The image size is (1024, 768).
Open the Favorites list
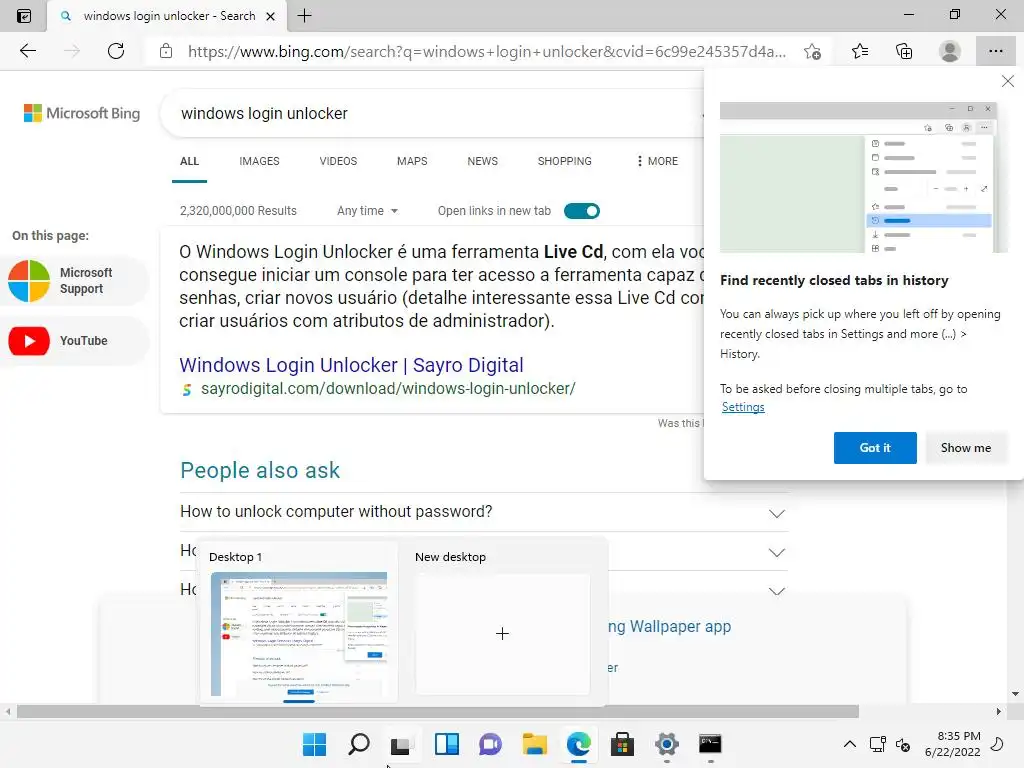click(x=860, y=51)
